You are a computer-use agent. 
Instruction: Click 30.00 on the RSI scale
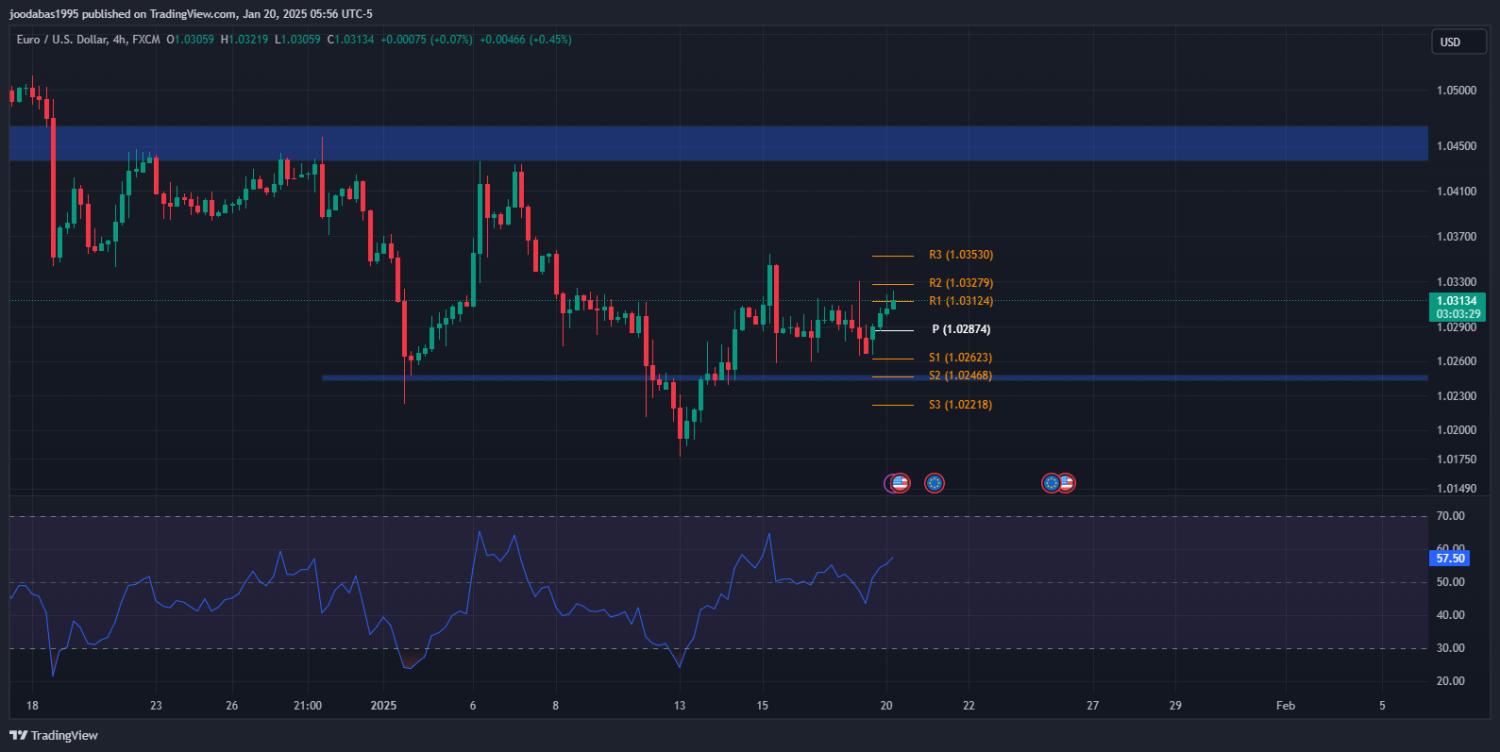pos(1451,648)
